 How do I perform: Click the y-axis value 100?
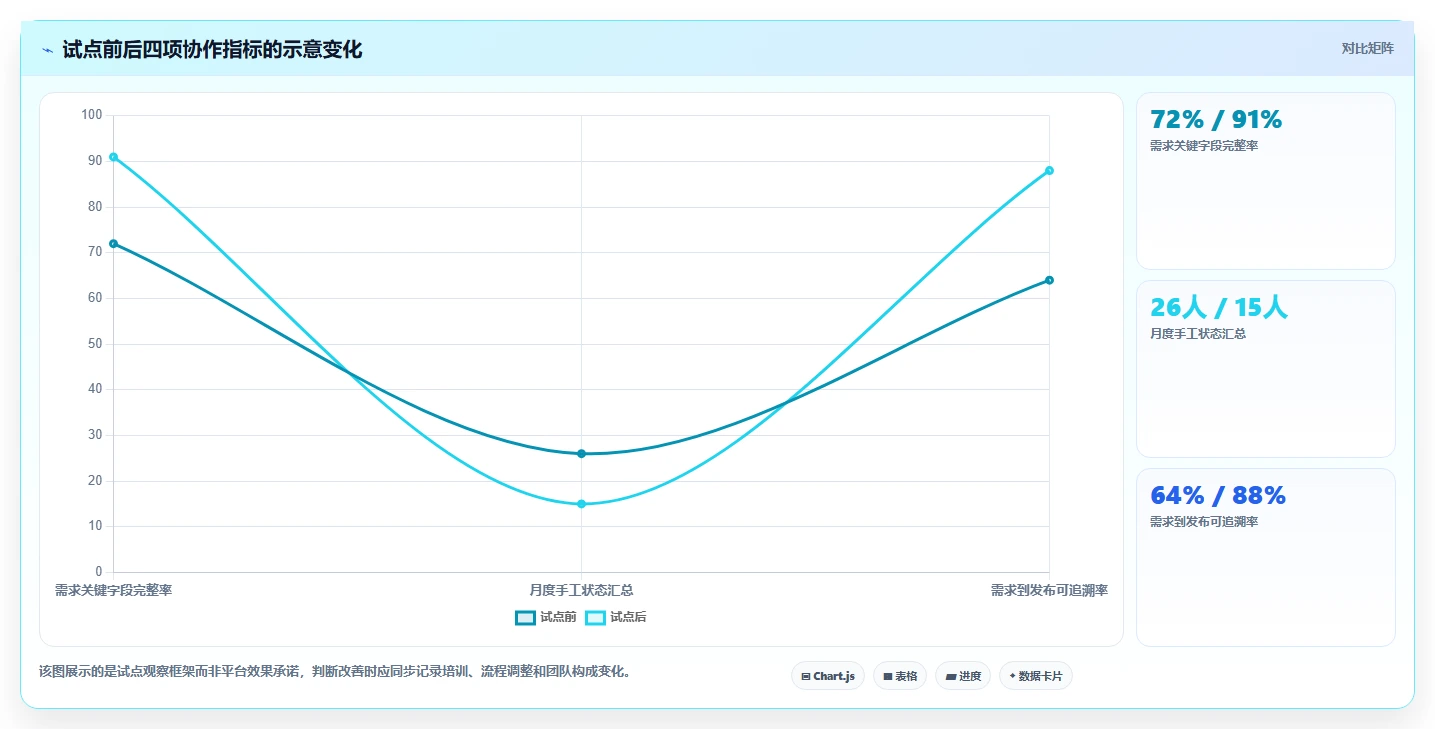point(92,115)
